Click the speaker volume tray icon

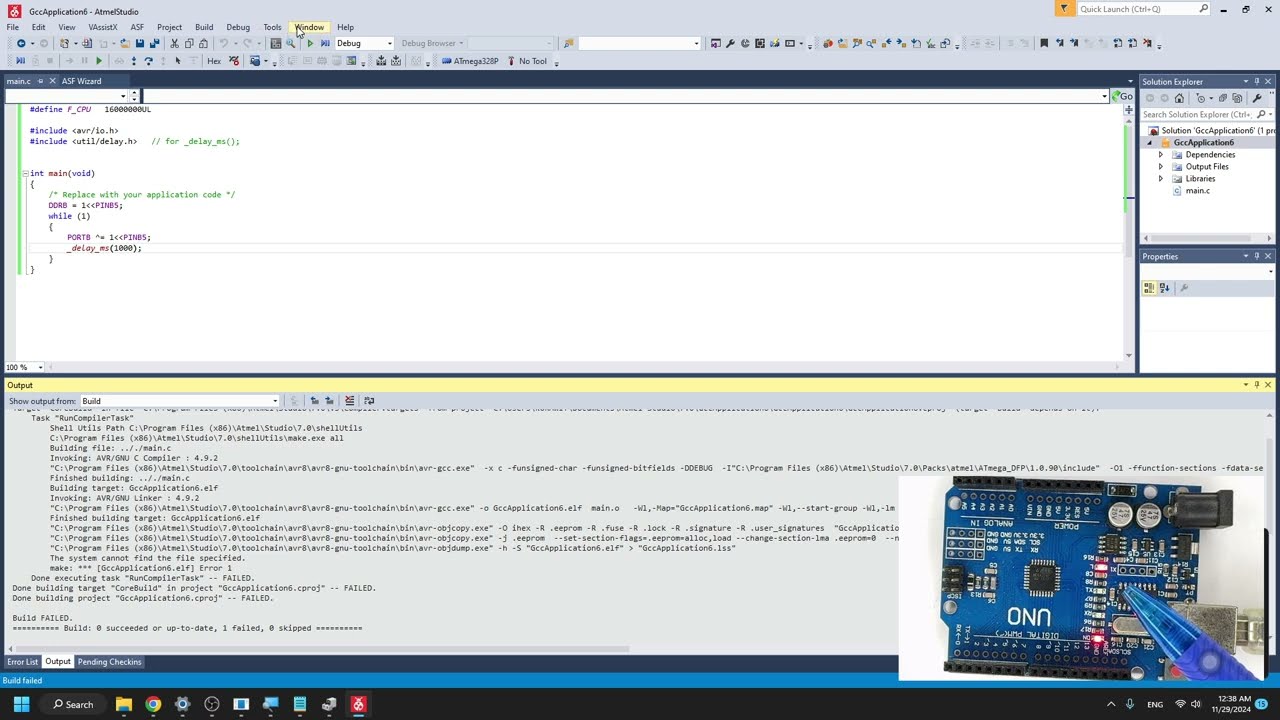click(x=1196, y=704)
